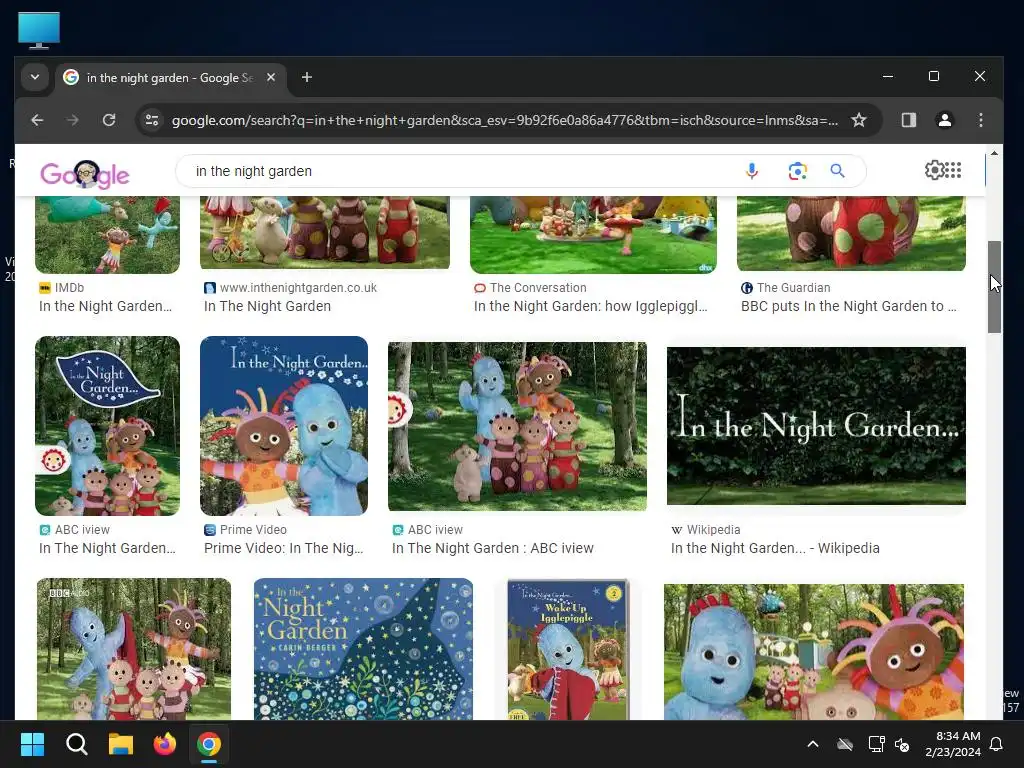Open ABC iview leaf logo thumbnail

click(107, 426)
